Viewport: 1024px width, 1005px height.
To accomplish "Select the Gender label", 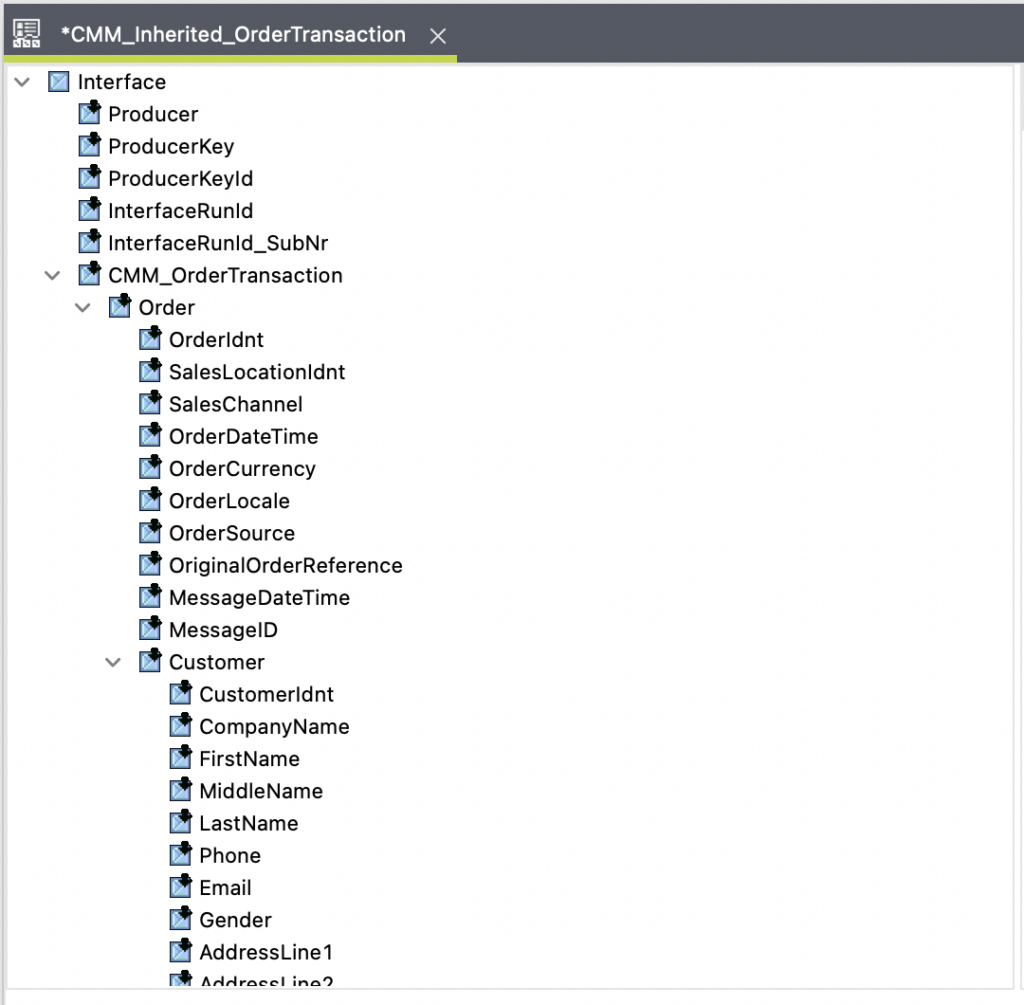I will [235, 920].
